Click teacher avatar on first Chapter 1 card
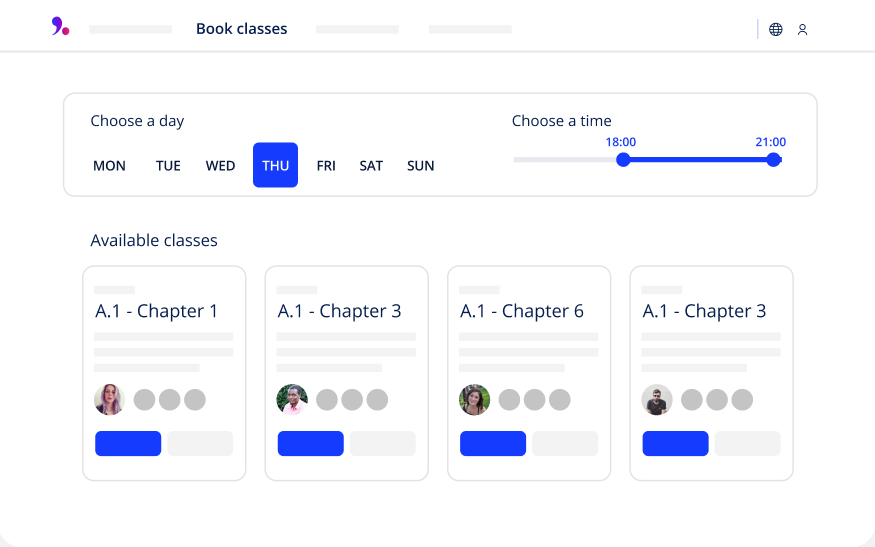This screenshot has width=875, height=547. (109, 400)
